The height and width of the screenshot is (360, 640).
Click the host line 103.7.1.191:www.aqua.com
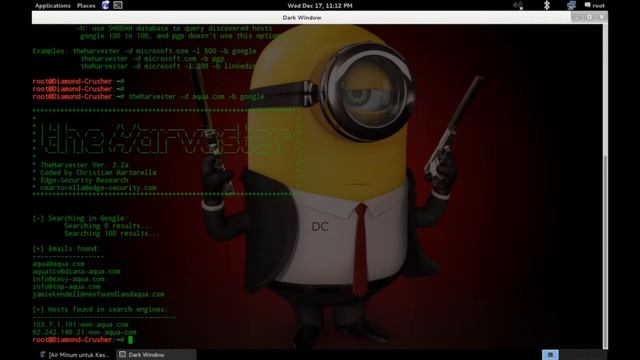(80, 324)
